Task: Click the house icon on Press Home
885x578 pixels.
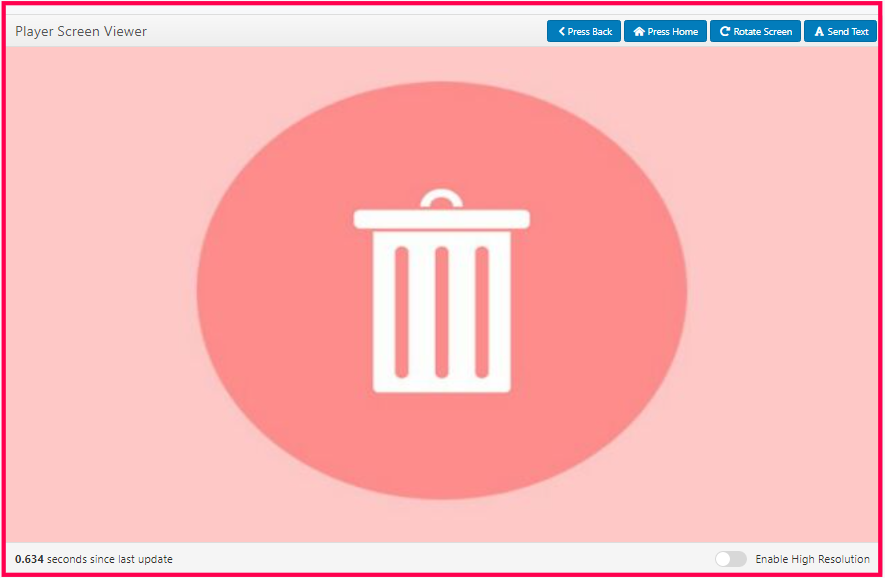Action: tap(639, 32)
